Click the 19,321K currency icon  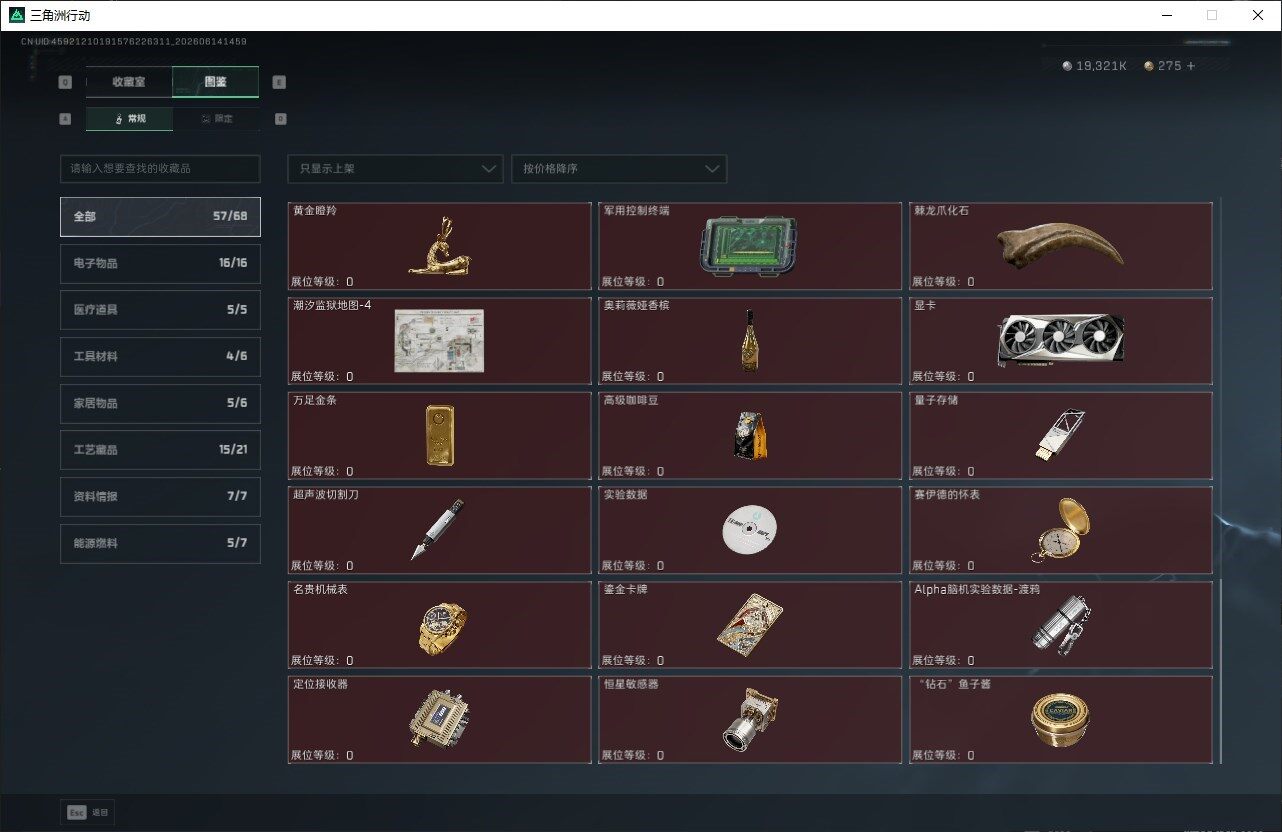[x=1067, y=66]
